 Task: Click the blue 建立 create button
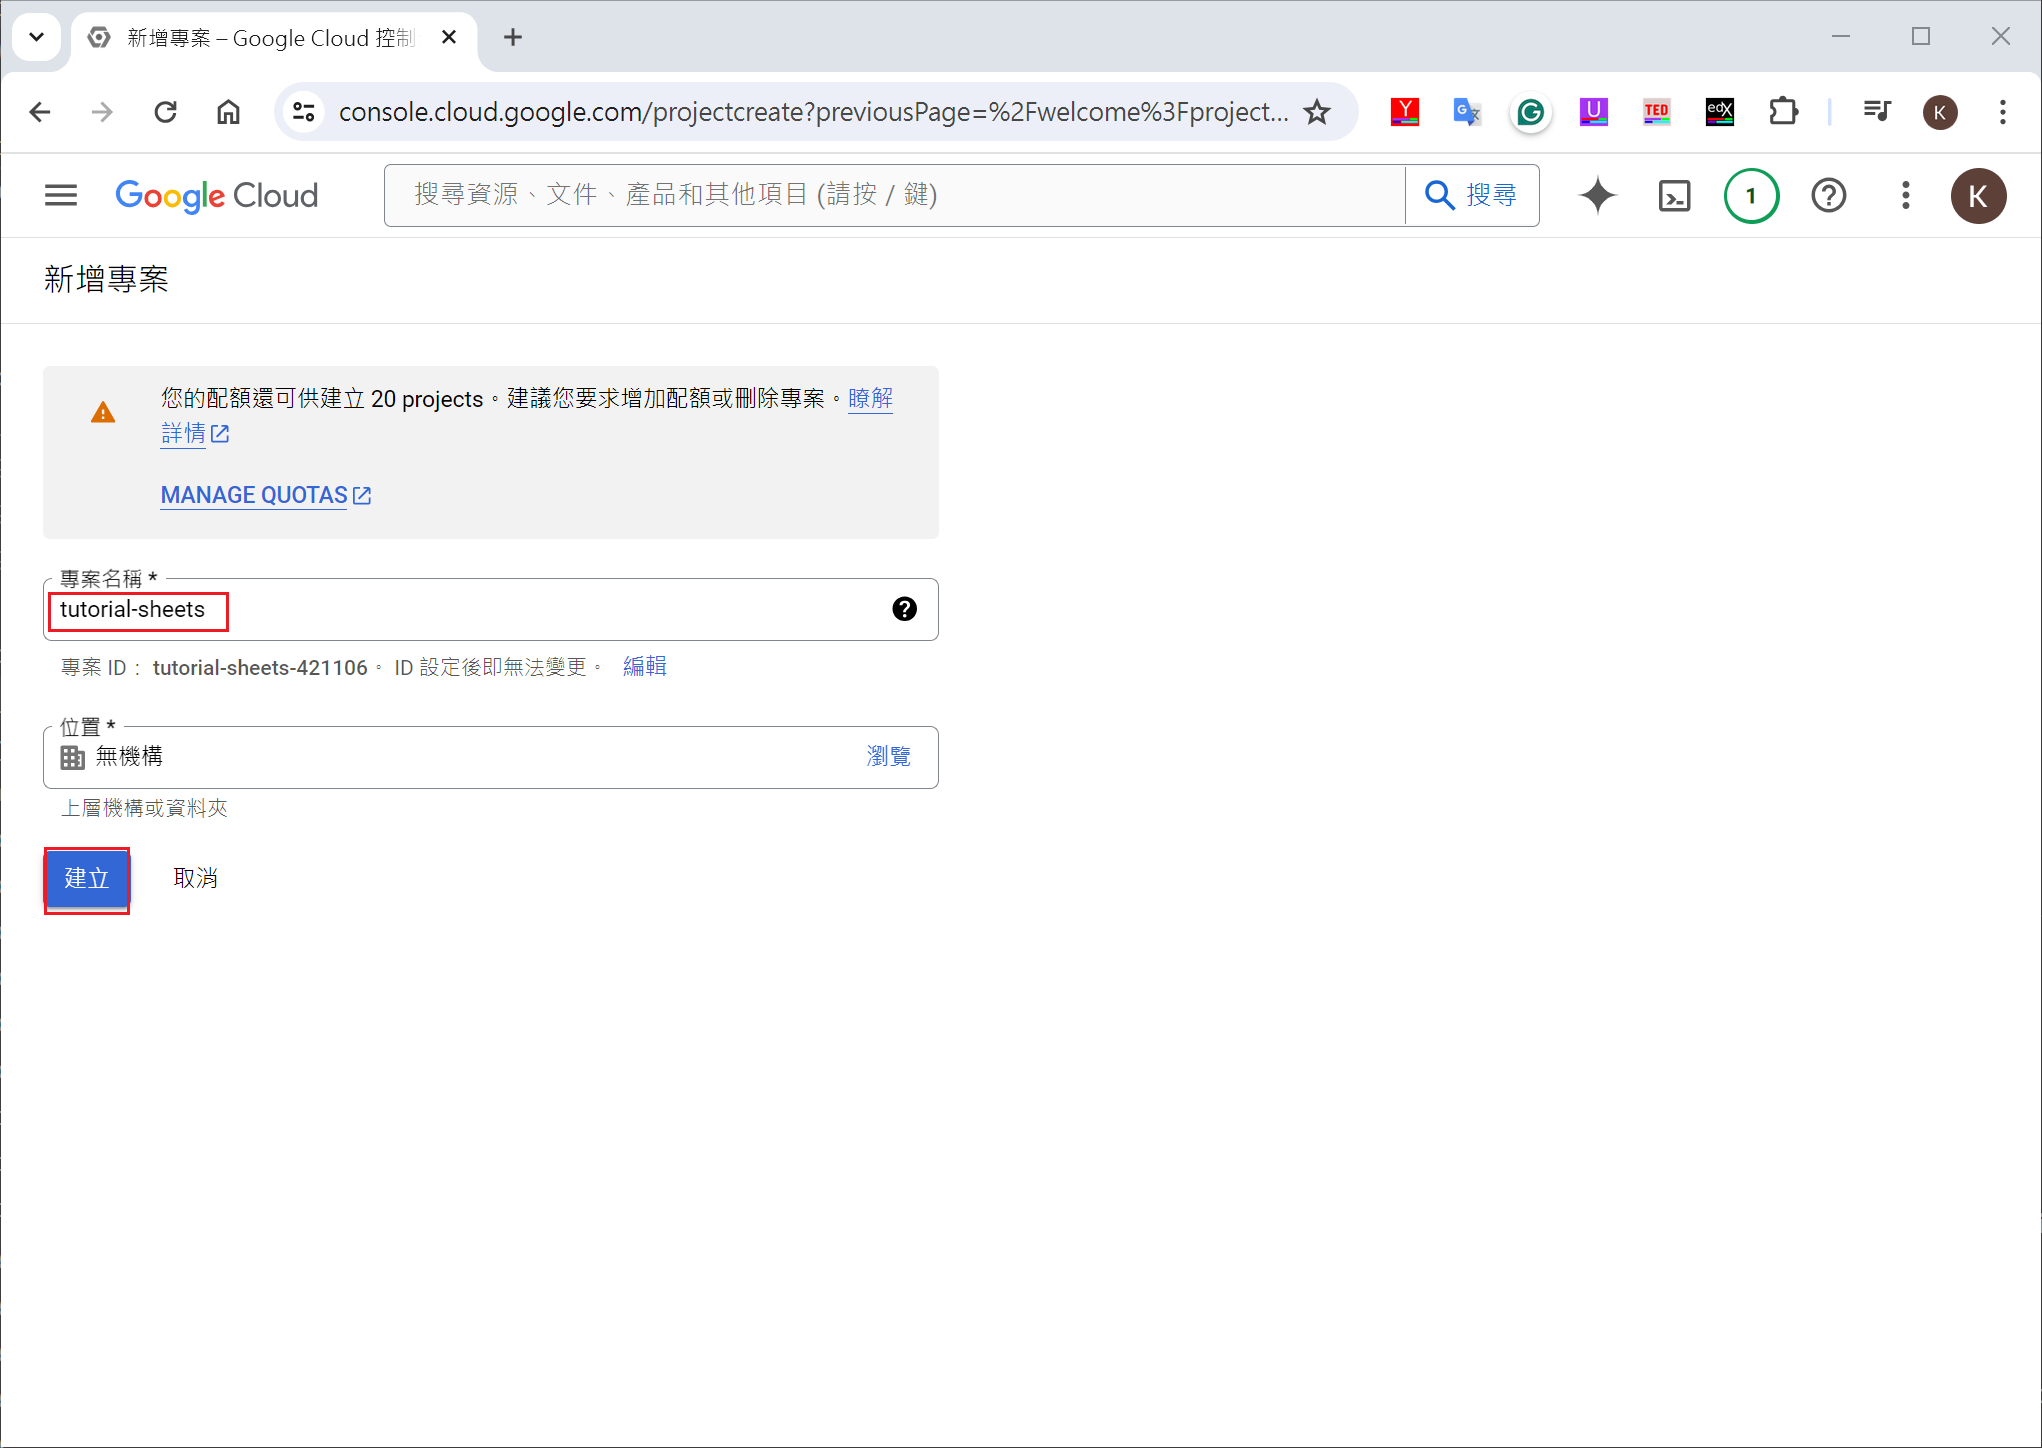tap(87, 879)
